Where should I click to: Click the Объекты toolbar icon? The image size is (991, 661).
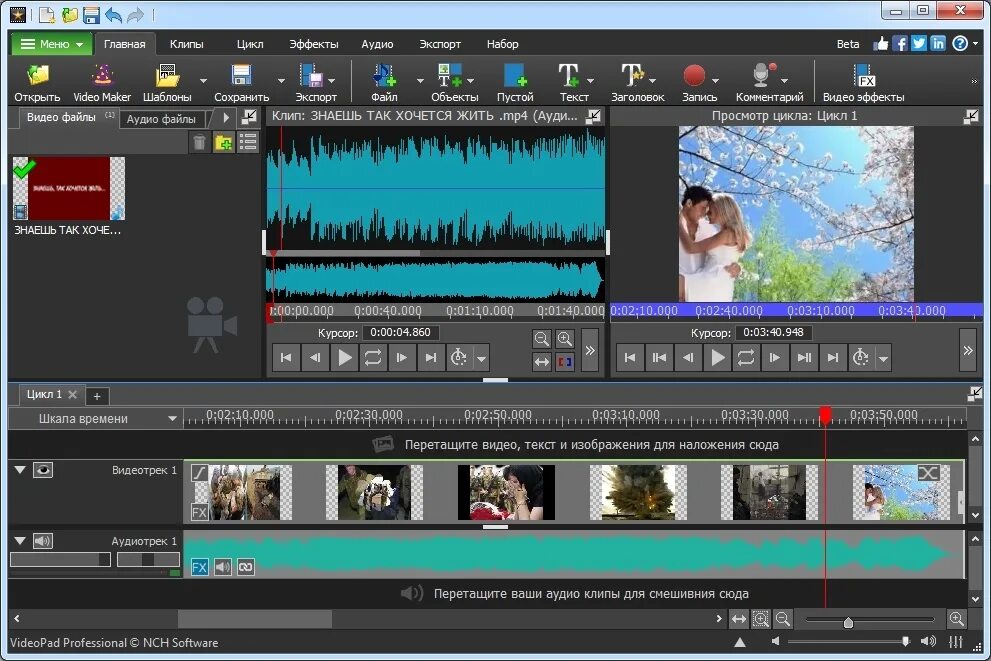[449, 76]
